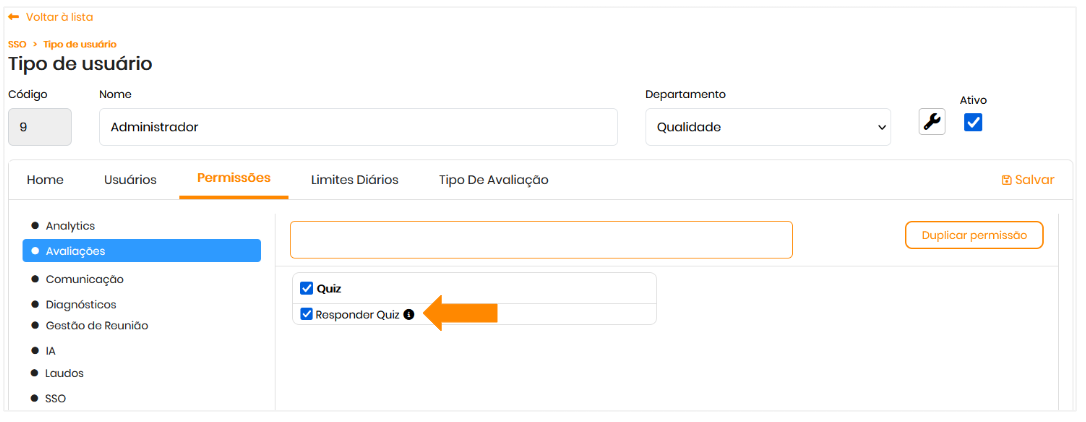Open the Diagnósticos permission category

[80, 304]
